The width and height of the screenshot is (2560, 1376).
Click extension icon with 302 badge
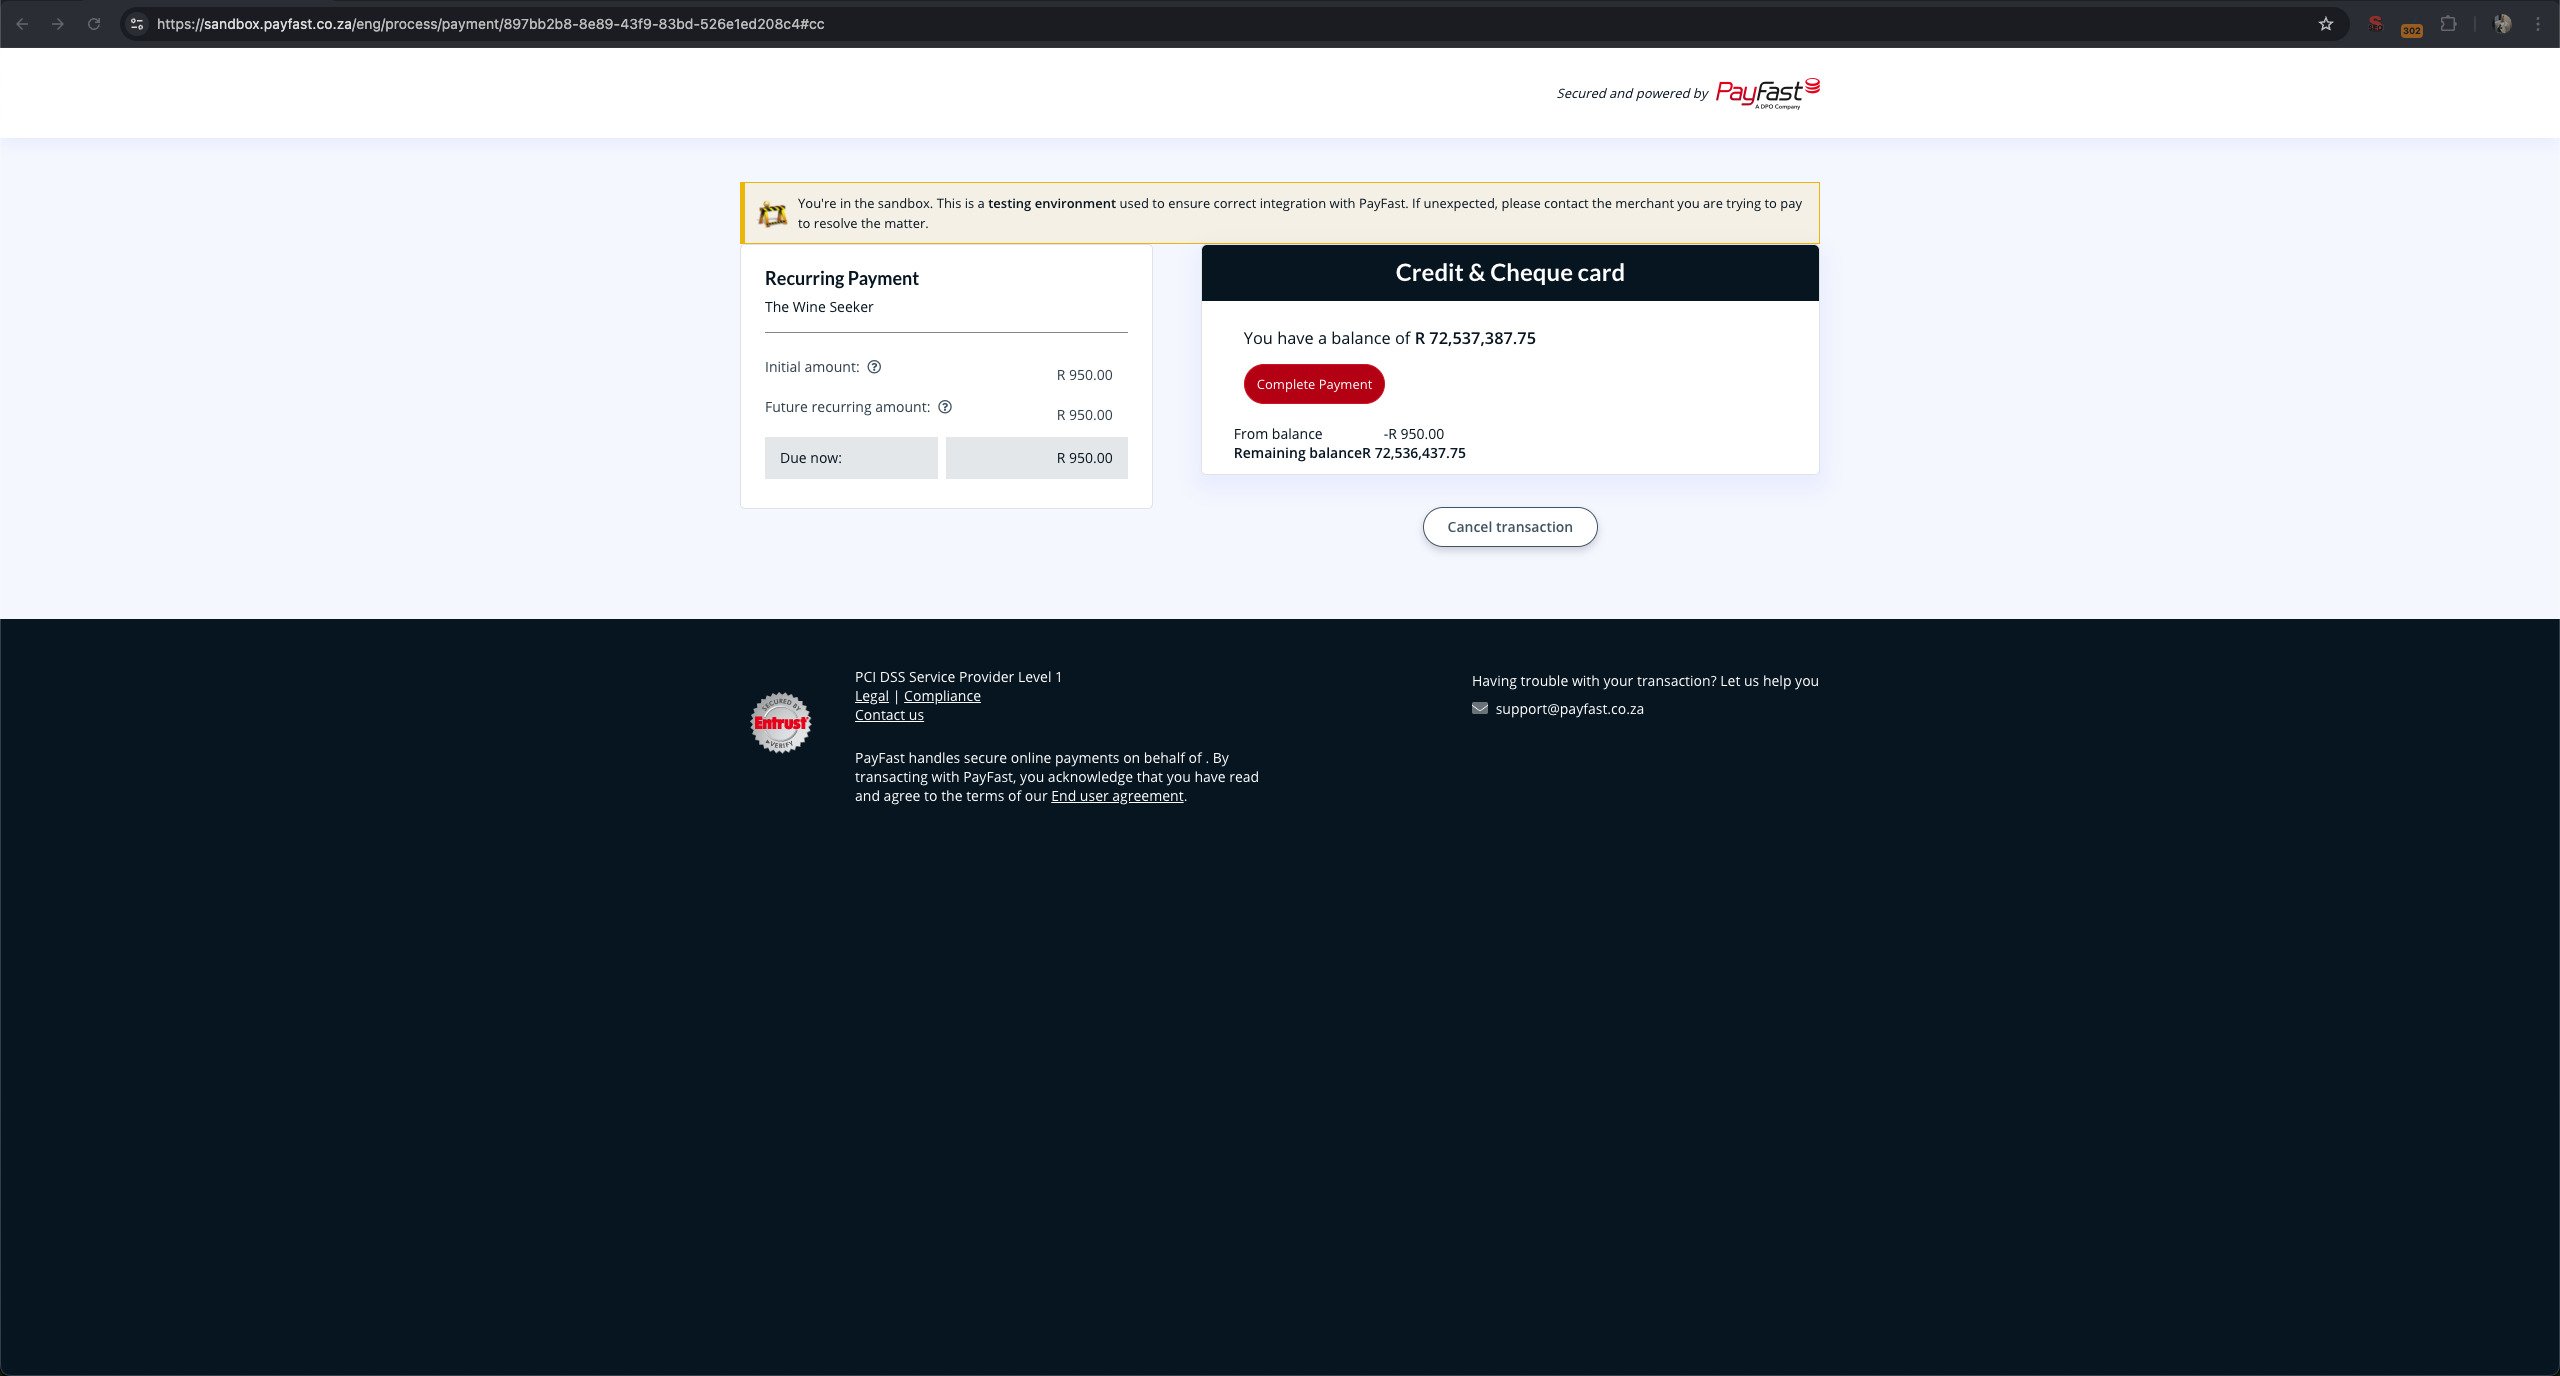click(2410, 26)
